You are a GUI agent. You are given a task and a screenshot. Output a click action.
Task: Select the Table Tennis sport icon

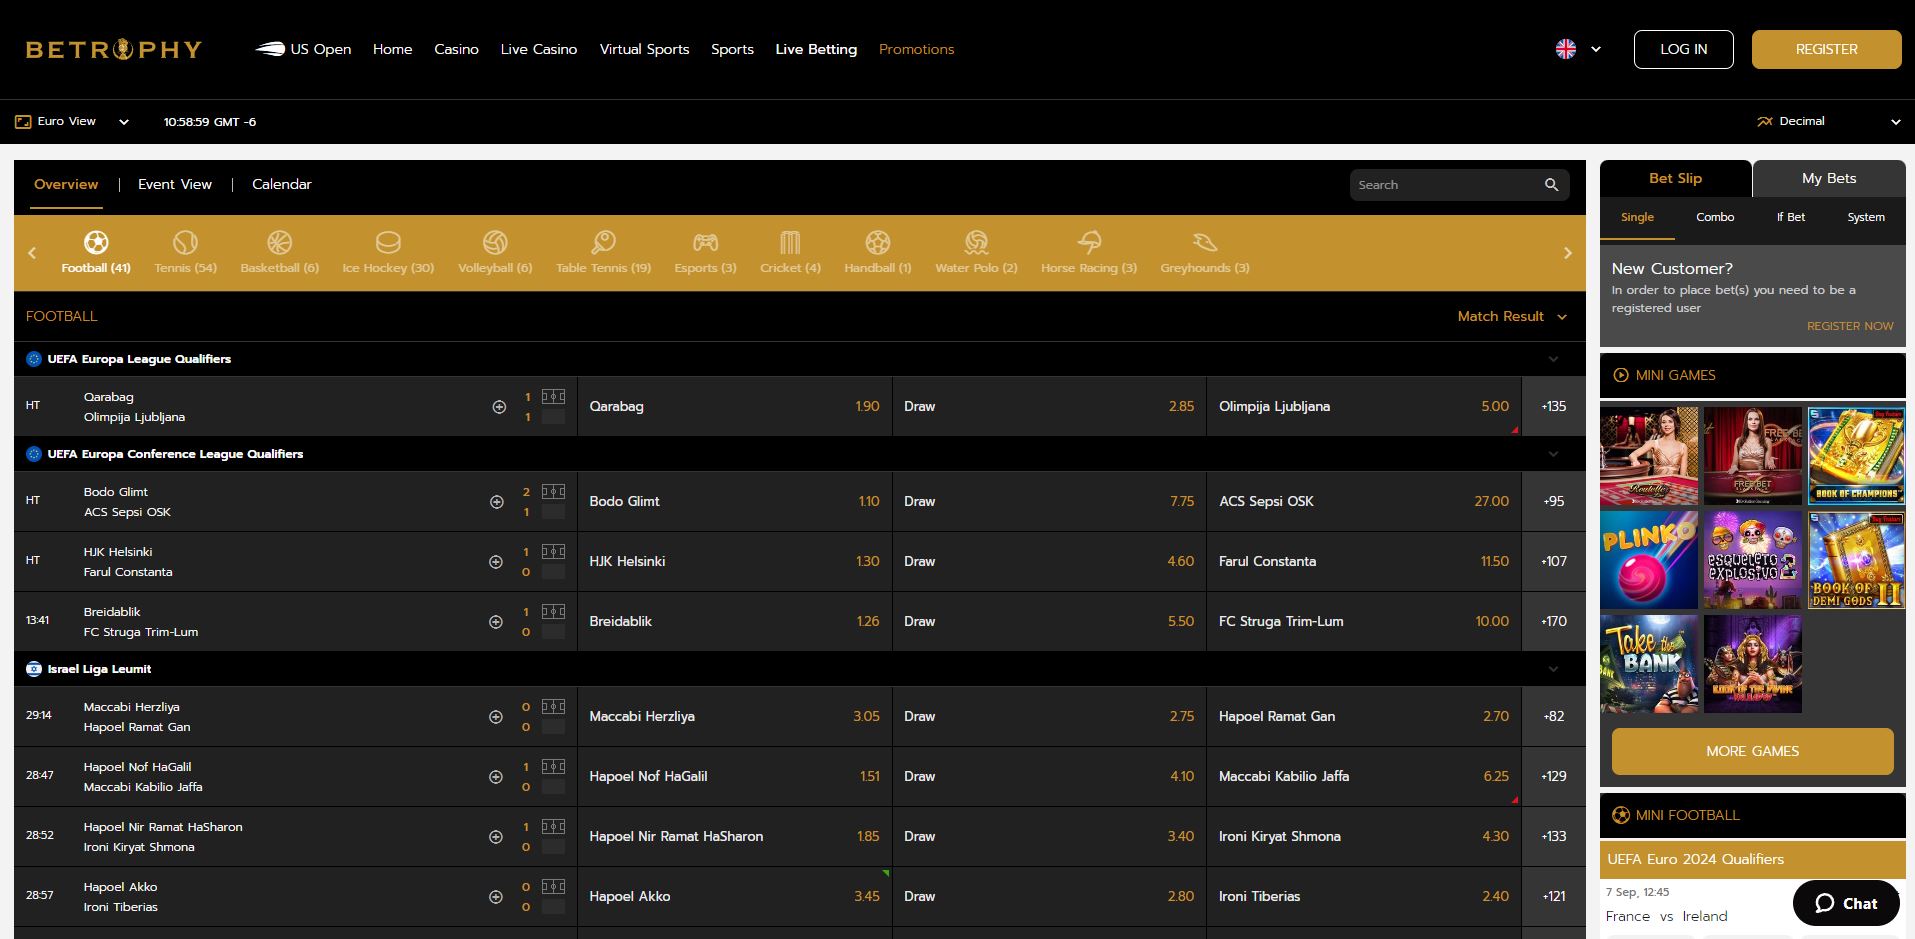[603, 242]
